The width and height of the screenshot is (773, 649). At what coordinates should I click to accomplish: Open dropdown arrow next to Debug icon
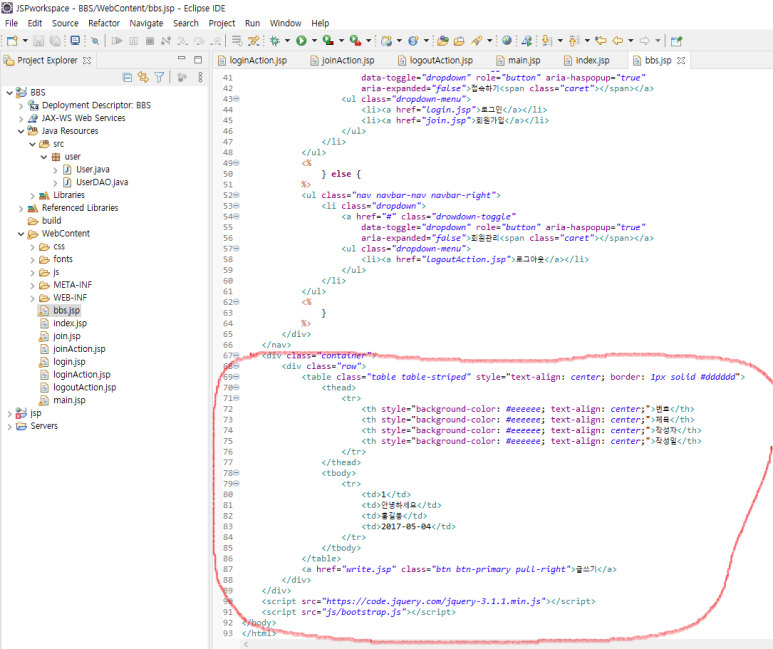(x=287, y=41)
